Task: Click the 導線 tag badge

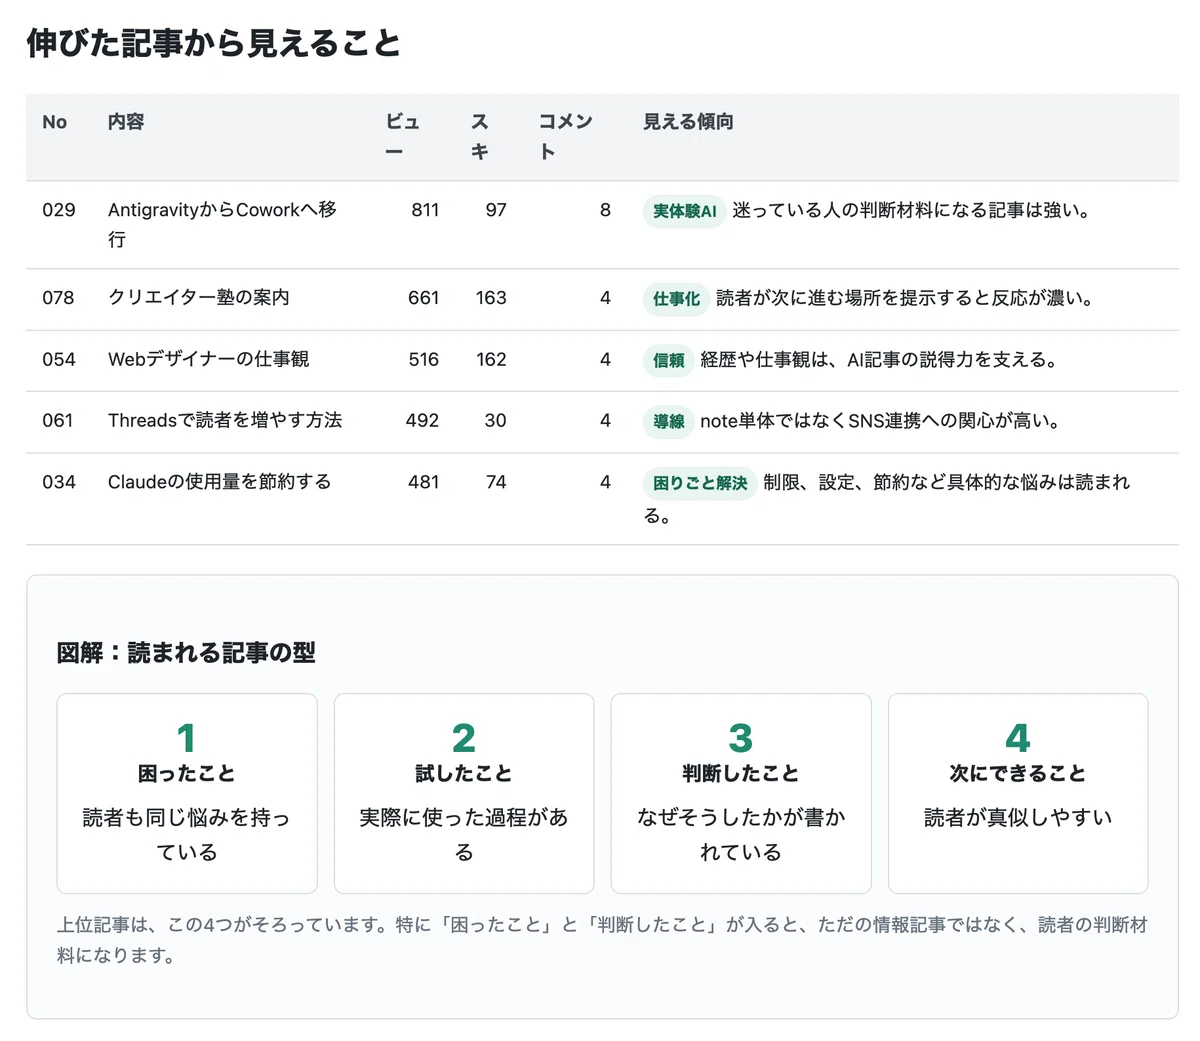Action: [669, 421]
